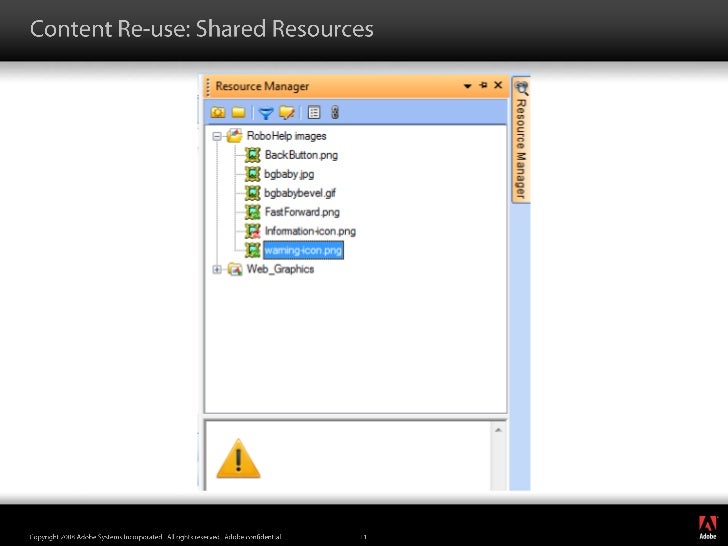This screenshot has width=728, height=546.
Task: Click the image icon beside bgbabybevel.gif
Action: coord(253,193)
